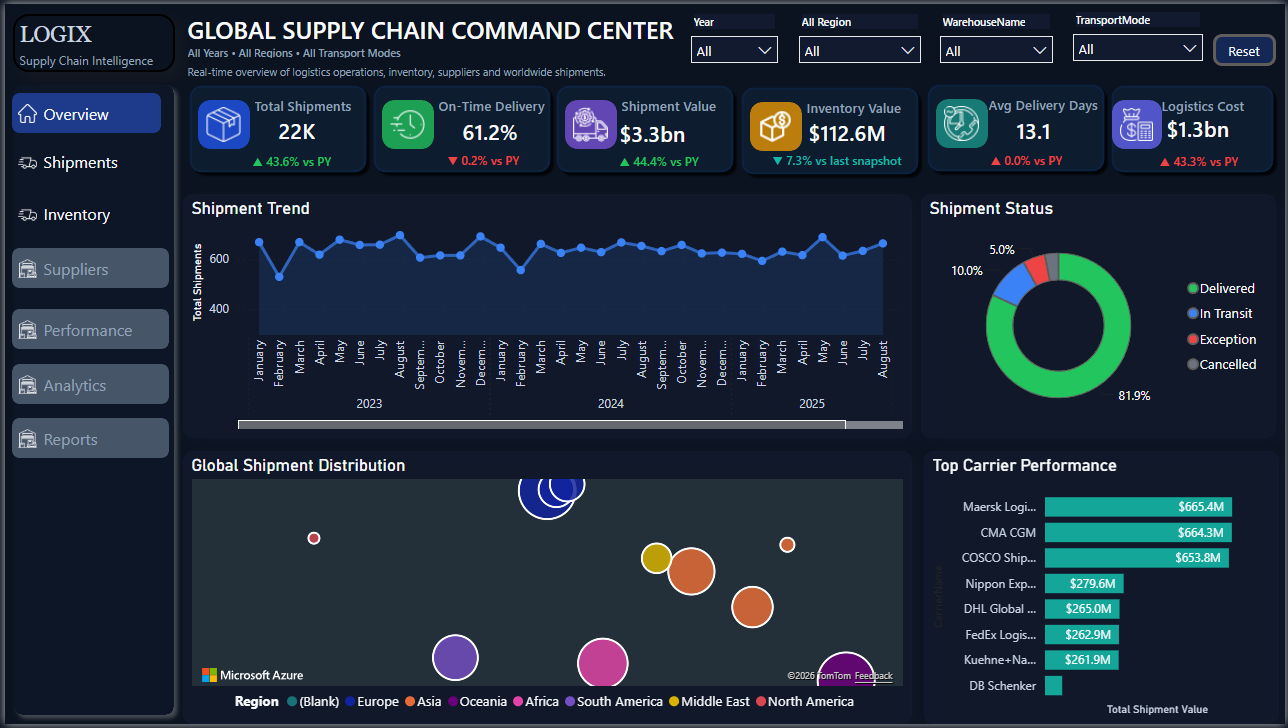Expand the All Region dropdown
Screen dimensions: 1288x728
coord(859,50)
